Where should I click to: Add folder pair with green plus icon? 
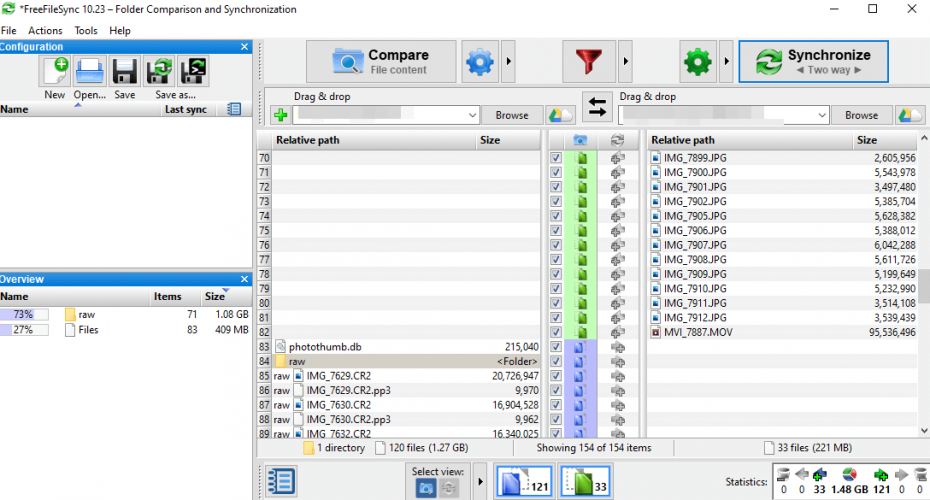tap(281, 115)
